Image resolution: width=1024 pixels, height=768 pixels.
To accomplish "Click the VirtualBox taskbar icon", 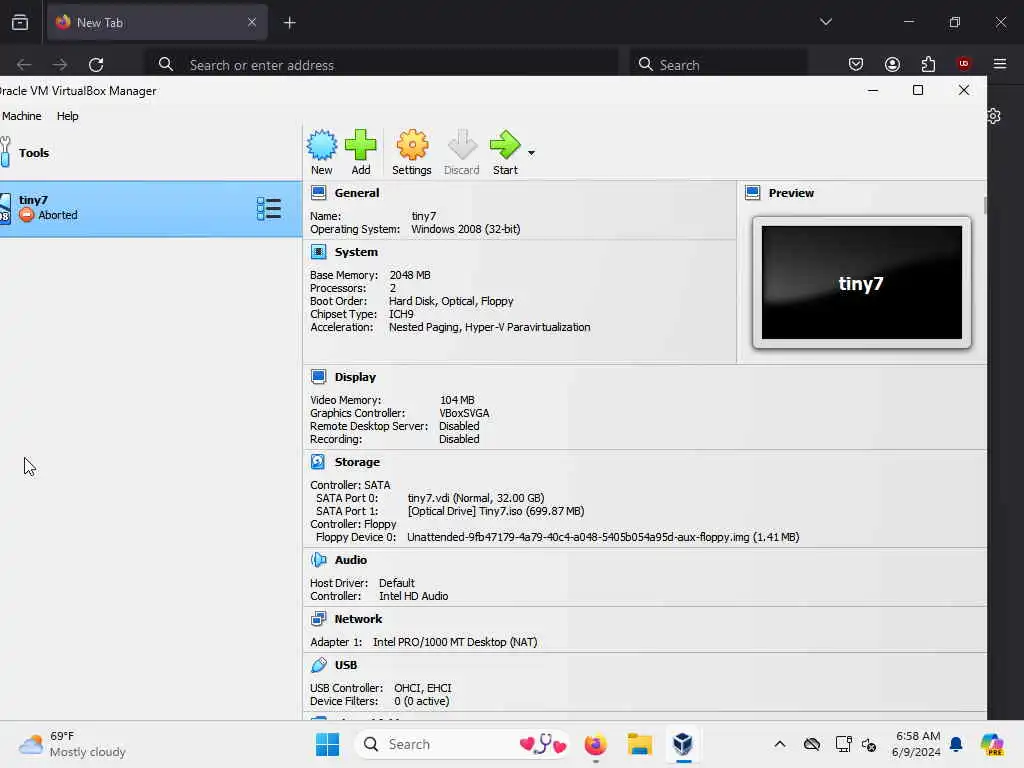I will pyautogui.click(x=682, y=744).
